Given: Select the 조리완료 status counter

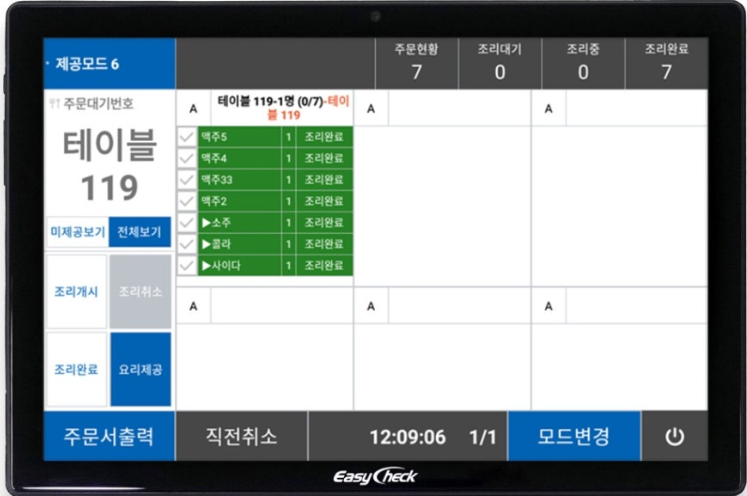Looking at the screenshot, I should point(666,63).
